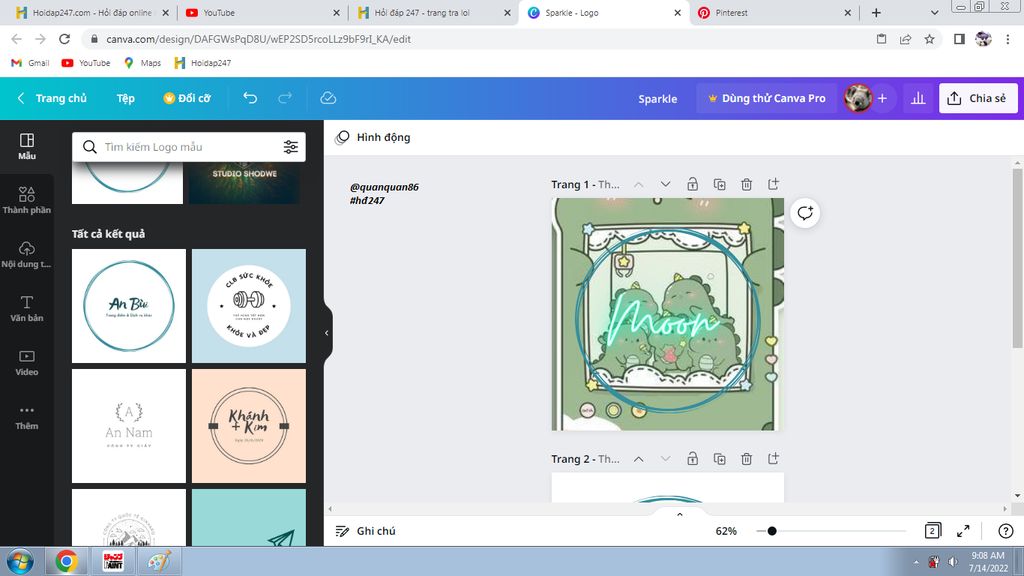The width and height of the screenshot is (1024, 576).
Task: Click the Tìm kiếm Logo mẫu search field
Action: point(189,147)
